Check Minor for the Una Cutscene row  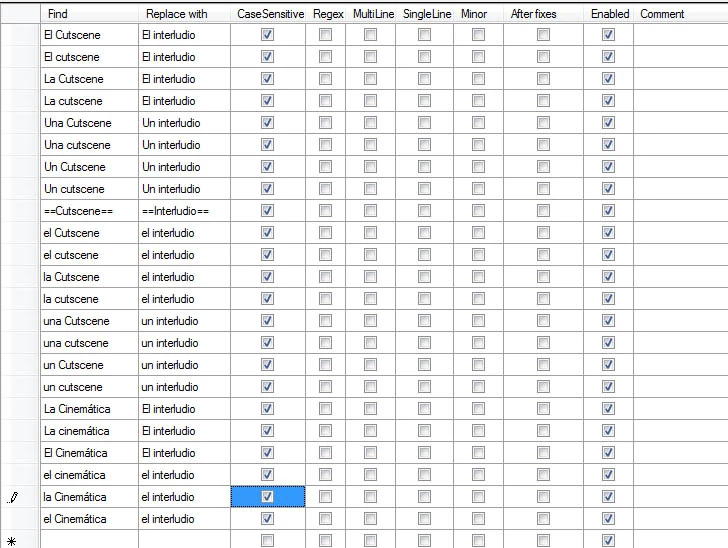[x=478, y=123]
